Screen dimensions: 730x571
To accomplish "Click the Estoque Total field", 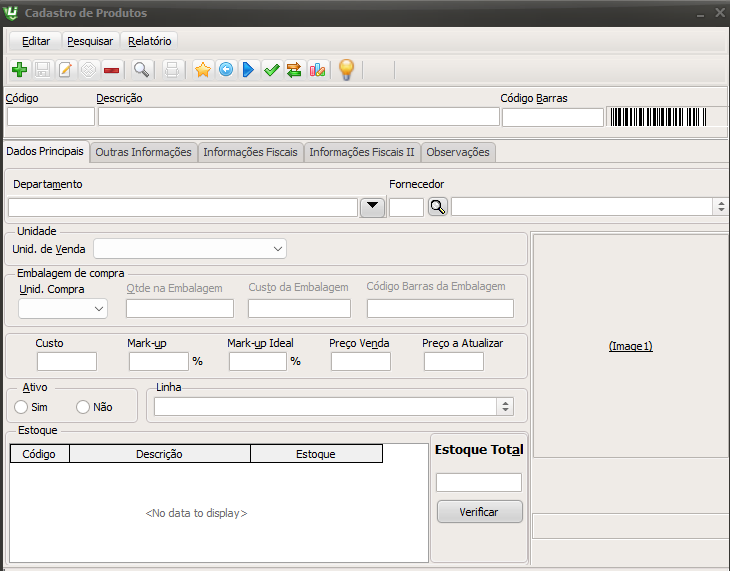I will tap(479, 483).
